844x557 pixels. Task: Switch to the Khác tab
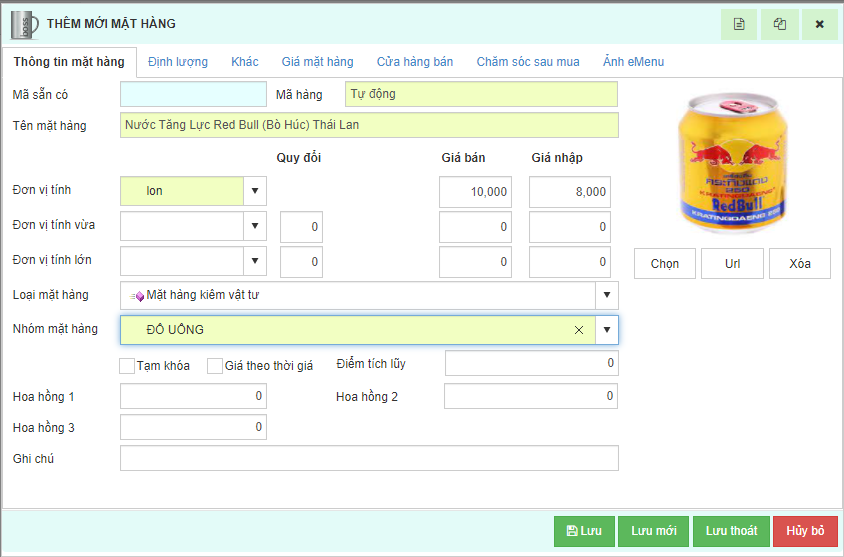[x=245, y=62]
